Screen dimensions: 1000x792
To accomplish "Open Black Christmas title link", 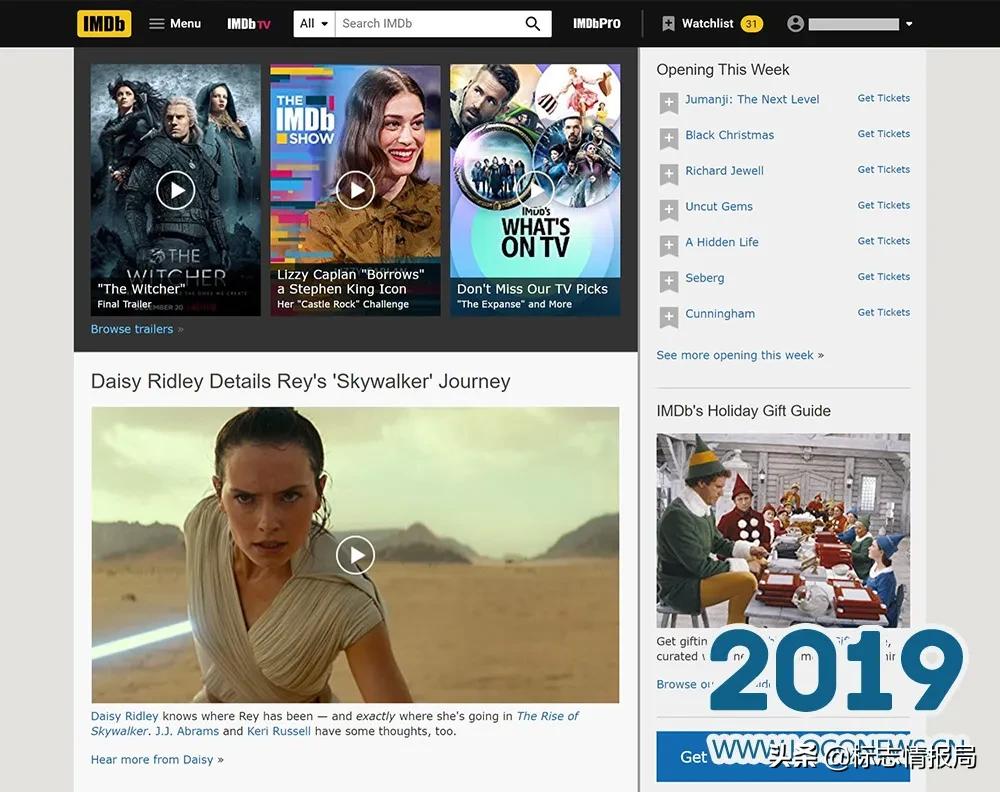I will pos(730,135).
